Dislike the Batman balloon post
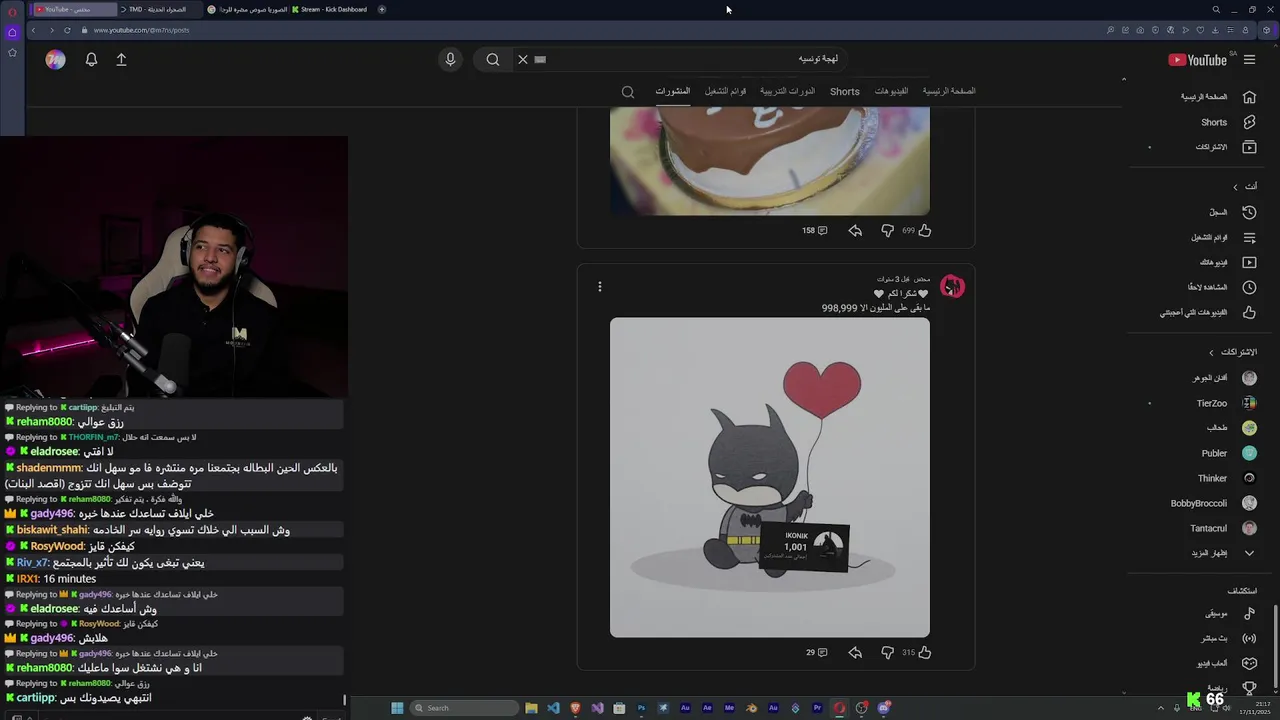 pyautogui.click(x=887, y=652)
